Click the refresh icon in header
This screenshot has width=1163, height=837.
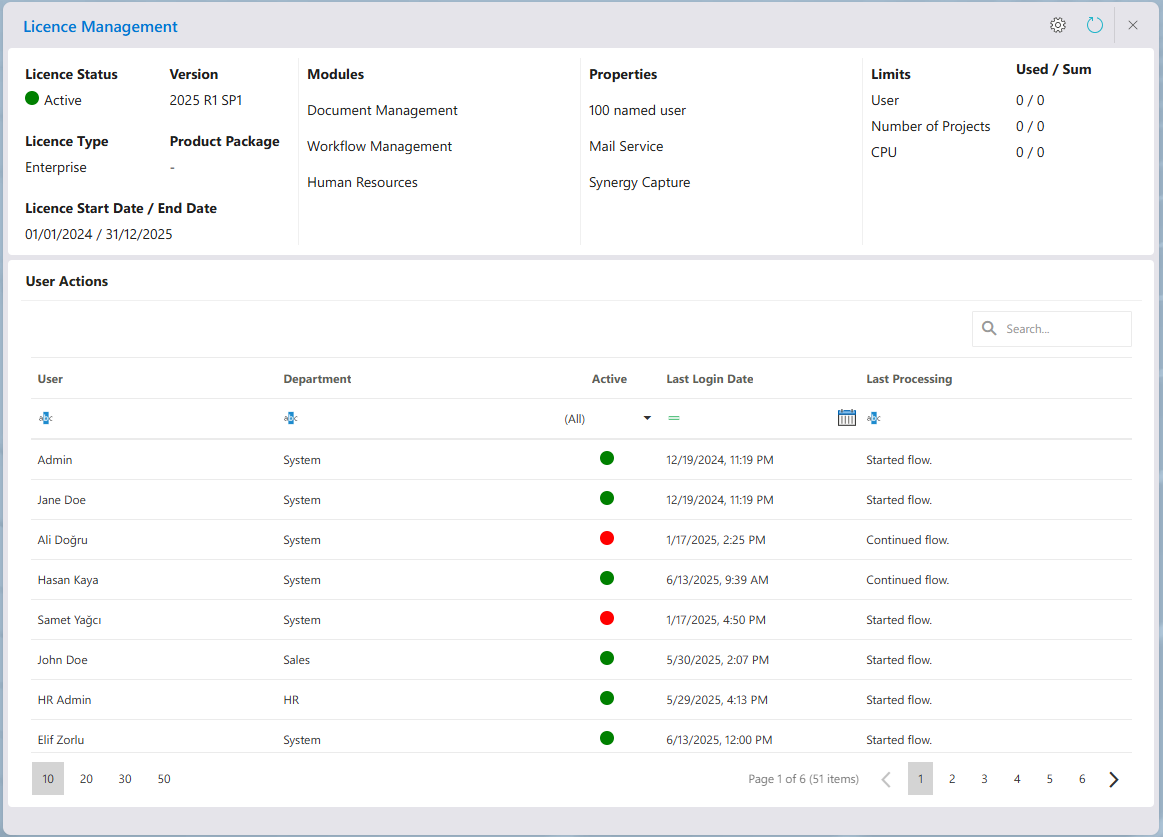1095,25
